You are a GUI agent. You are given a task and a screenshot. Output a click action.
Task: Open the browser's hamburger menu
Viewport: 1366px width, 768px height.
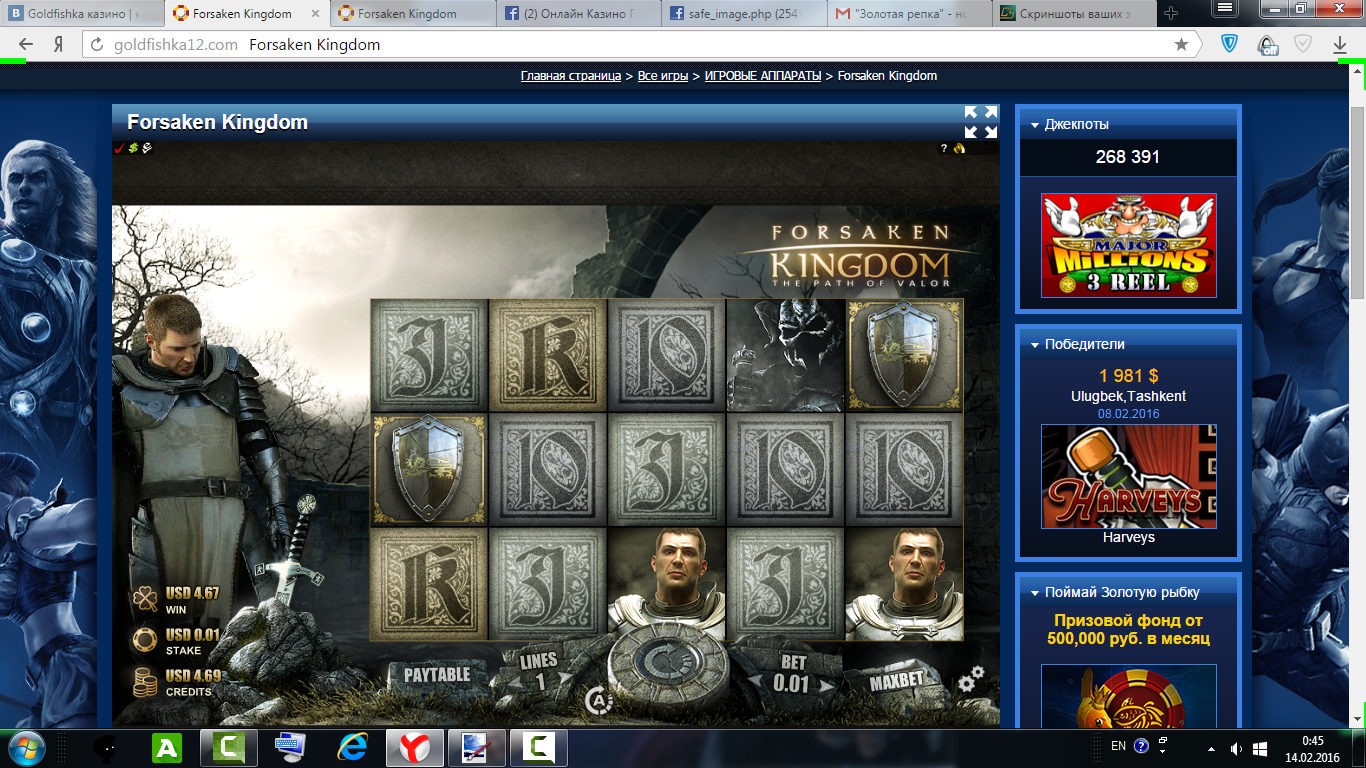[1223, 7]
